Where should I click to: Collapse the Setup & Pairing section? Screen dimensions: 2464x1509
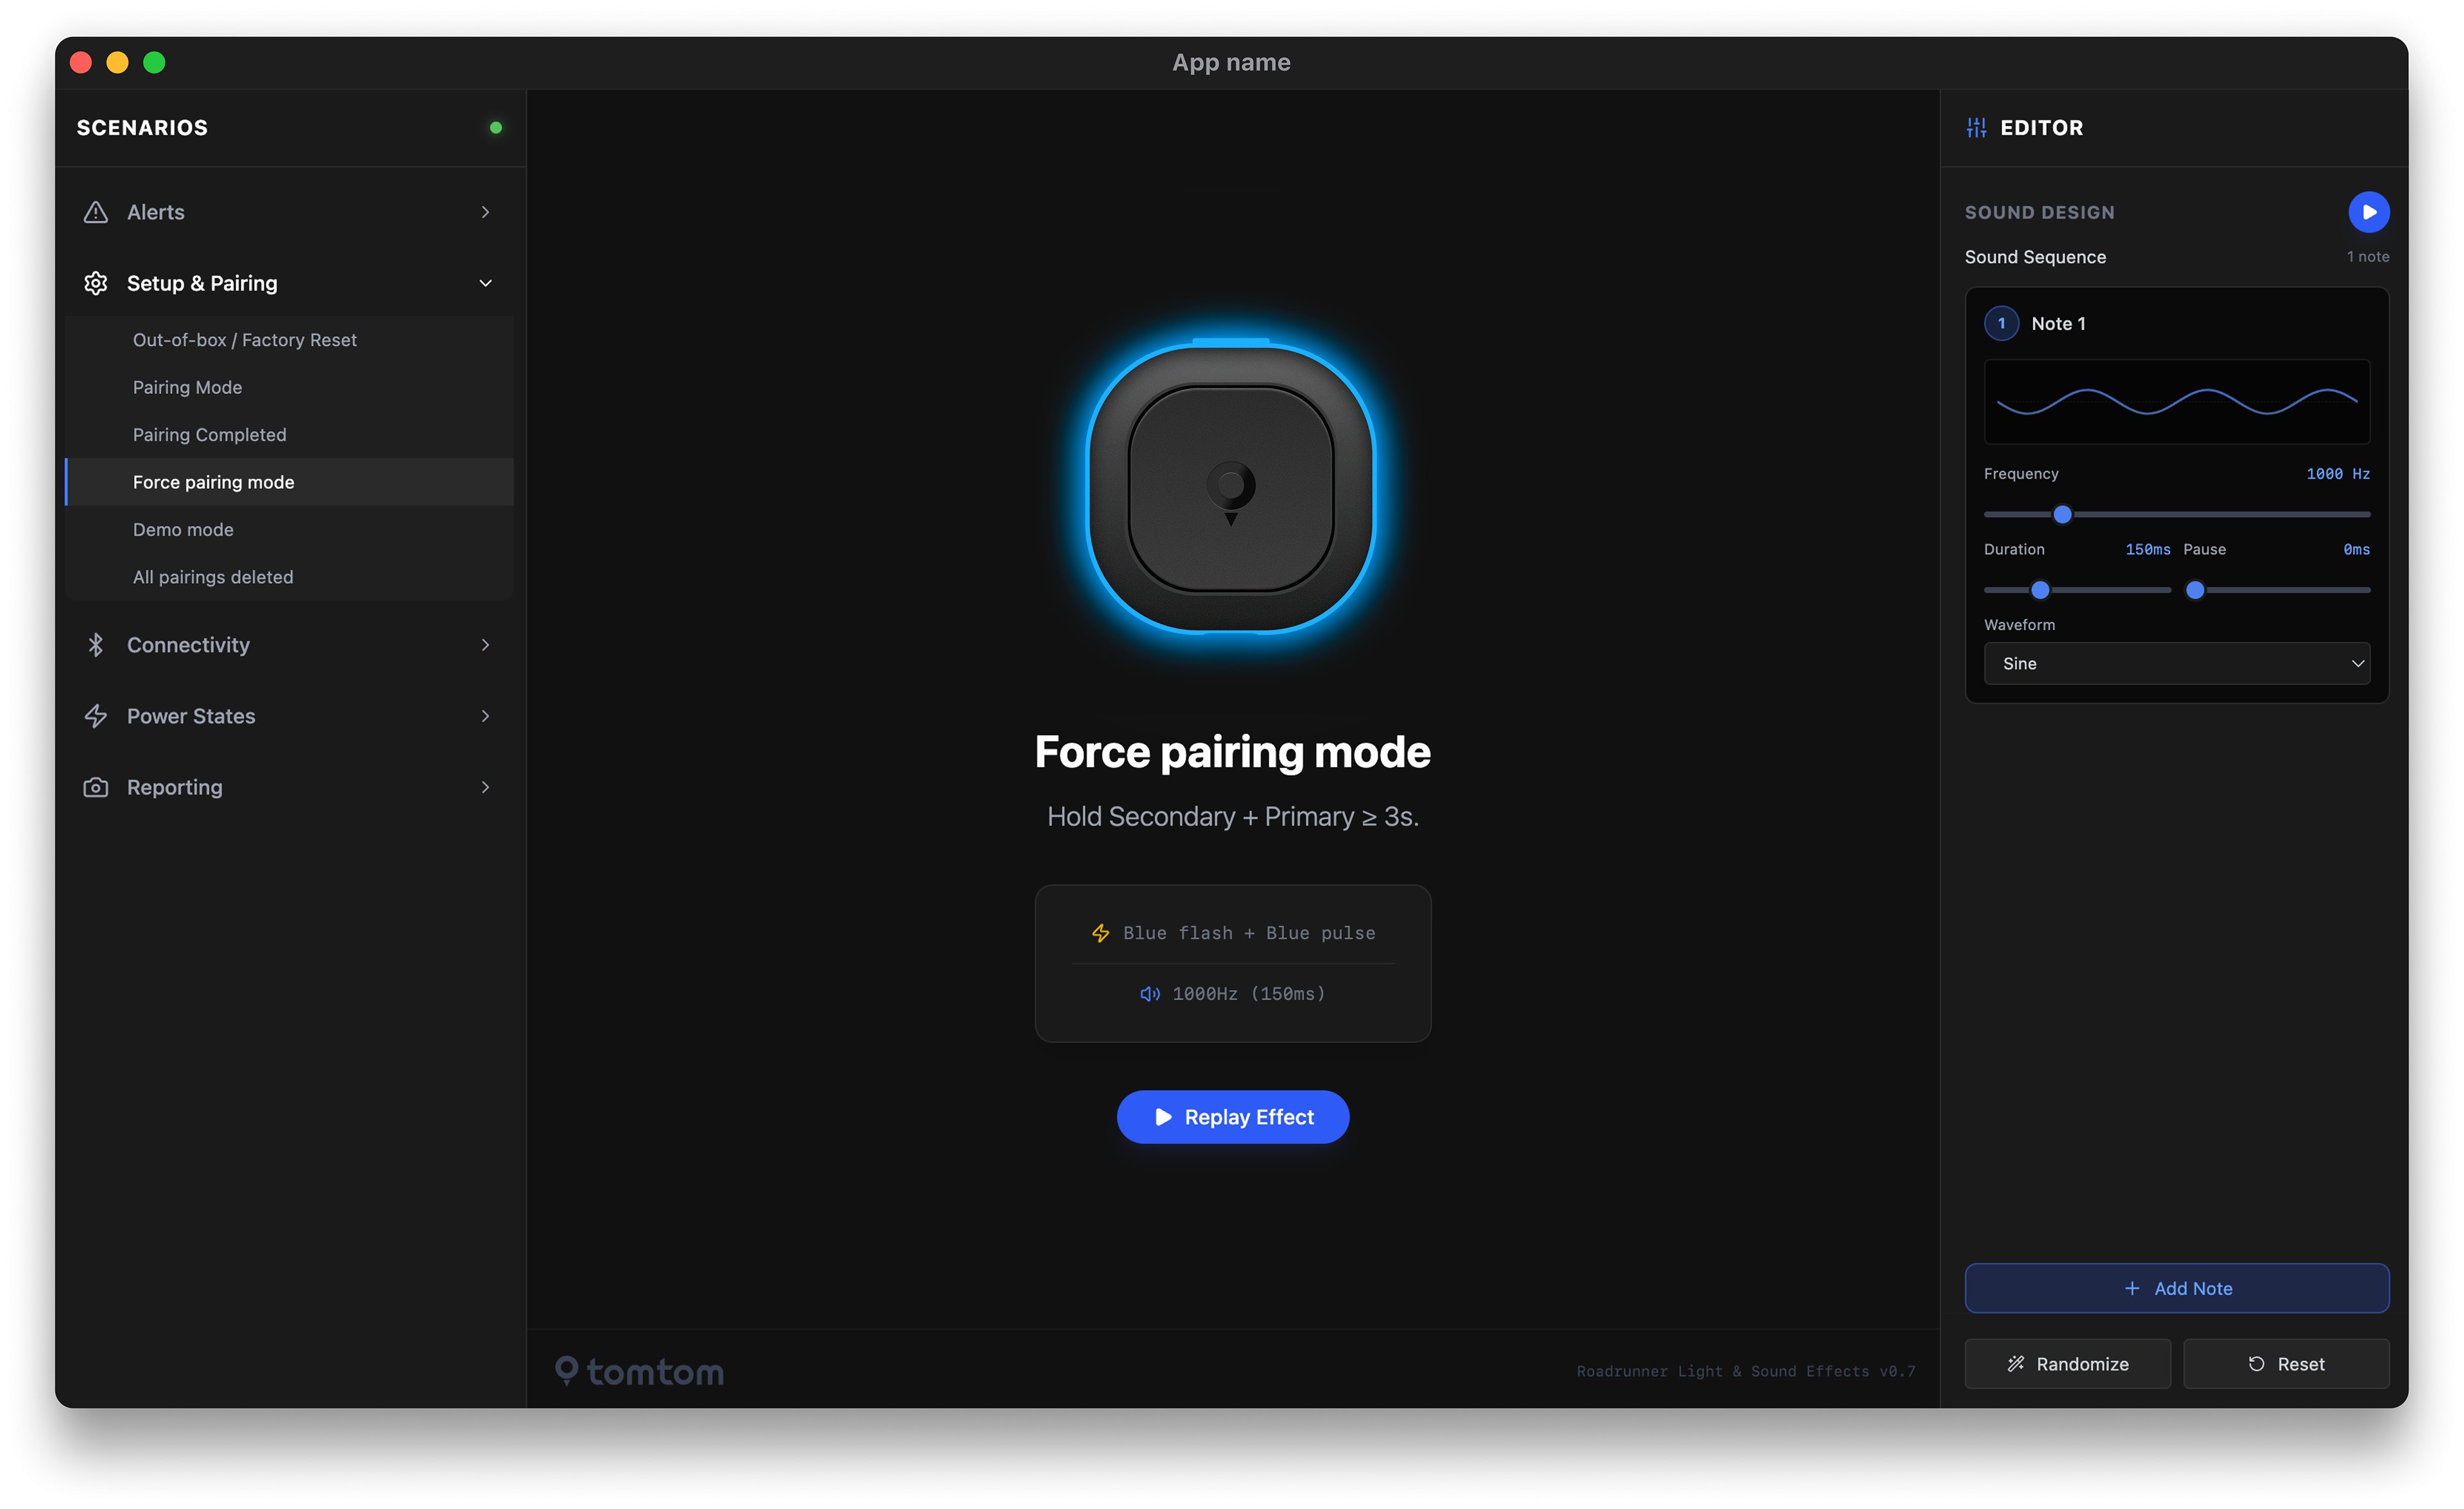[x=485, y=283]
